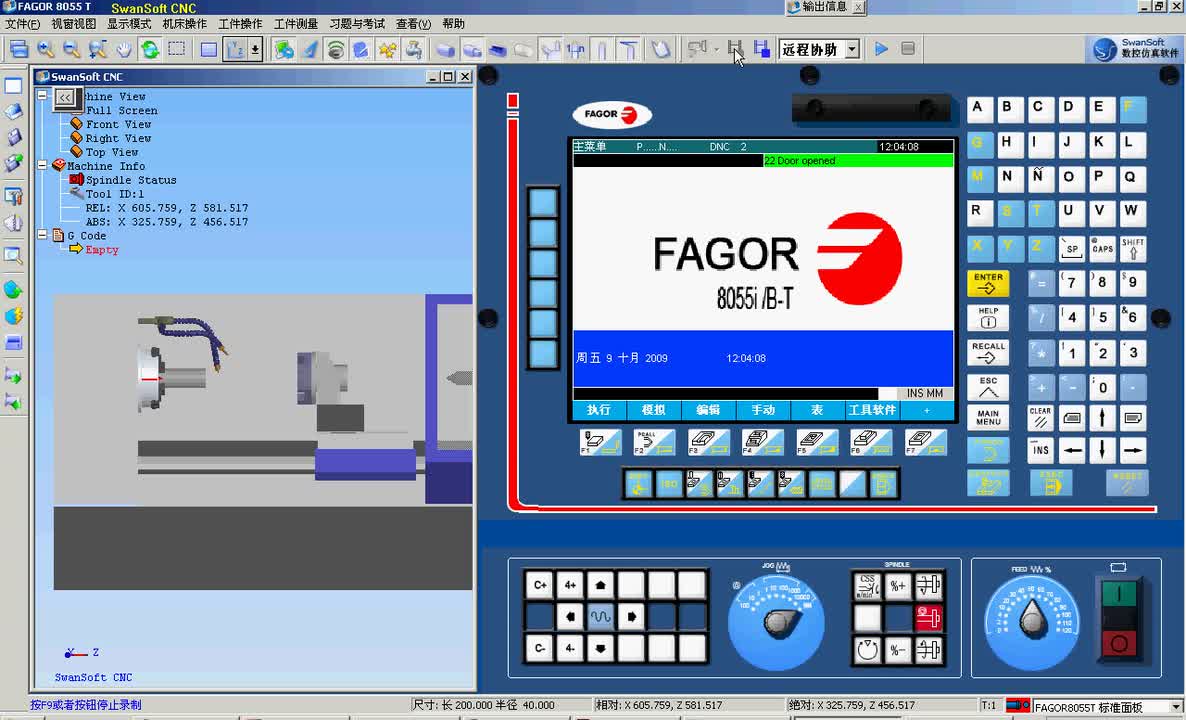This screenshot has height=720, width=1186.
Task: Select the pan hand tool
Action: click(124, 50)
